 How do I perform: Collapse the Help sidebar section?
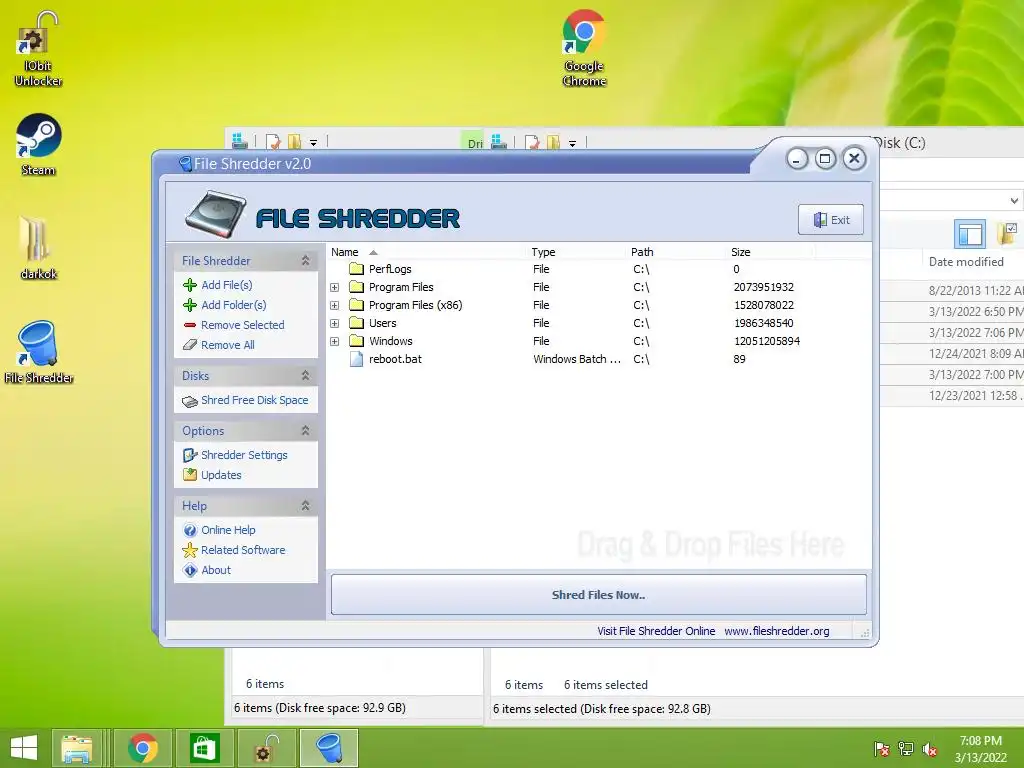pyautogui.click(x=305, y=505)
